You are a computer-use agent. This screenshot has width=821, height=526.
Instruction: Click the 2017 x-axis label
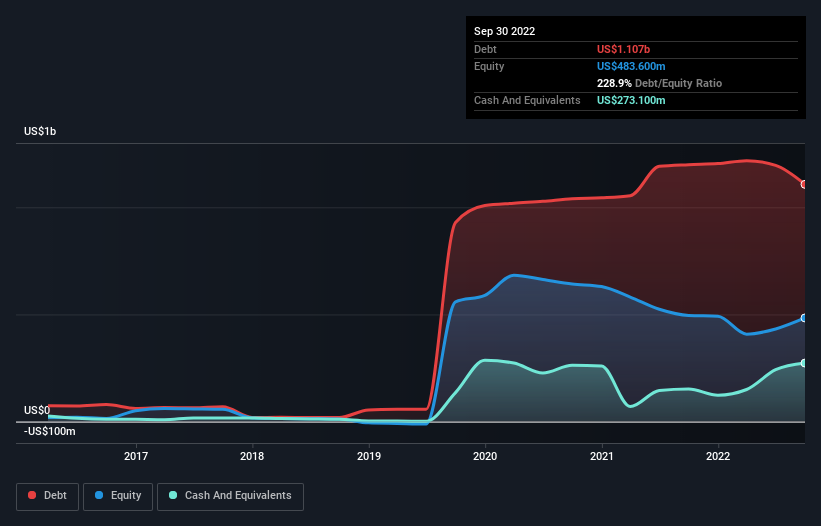(136, 456)
